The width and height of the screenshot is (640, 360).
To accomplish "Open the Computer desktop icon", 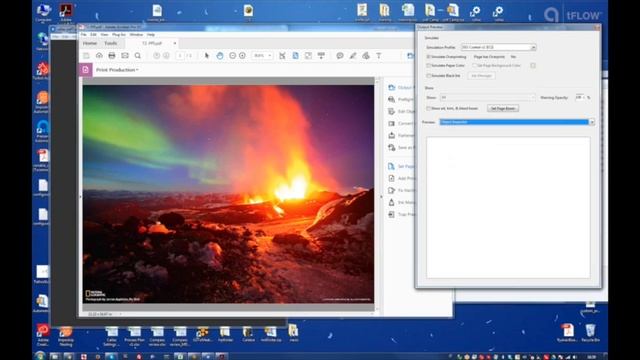I will coord(43,13).
